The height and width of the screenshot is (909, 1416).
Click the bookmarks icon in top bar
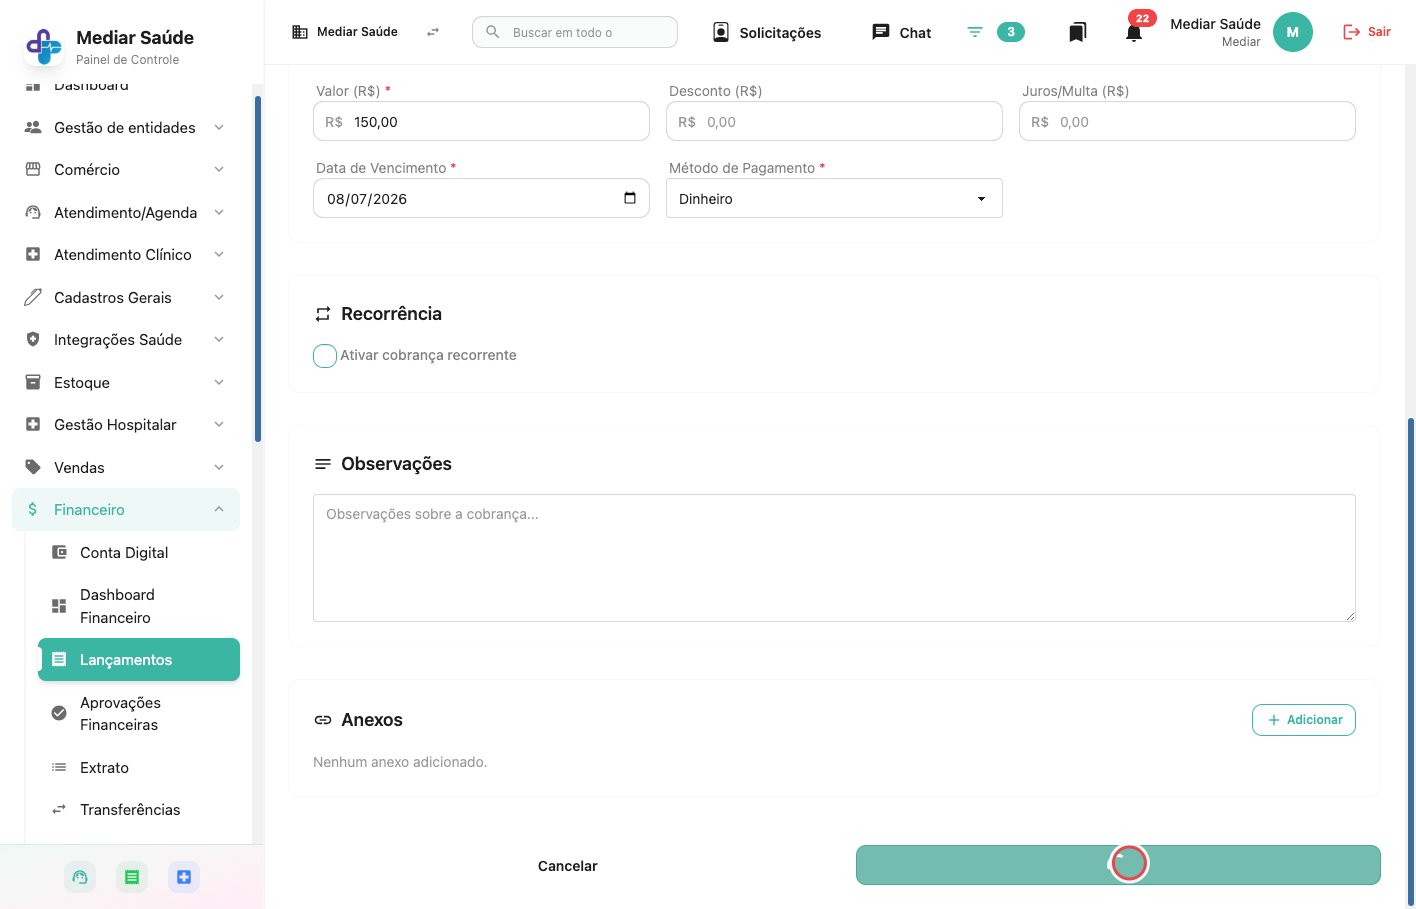[1077, 33]
